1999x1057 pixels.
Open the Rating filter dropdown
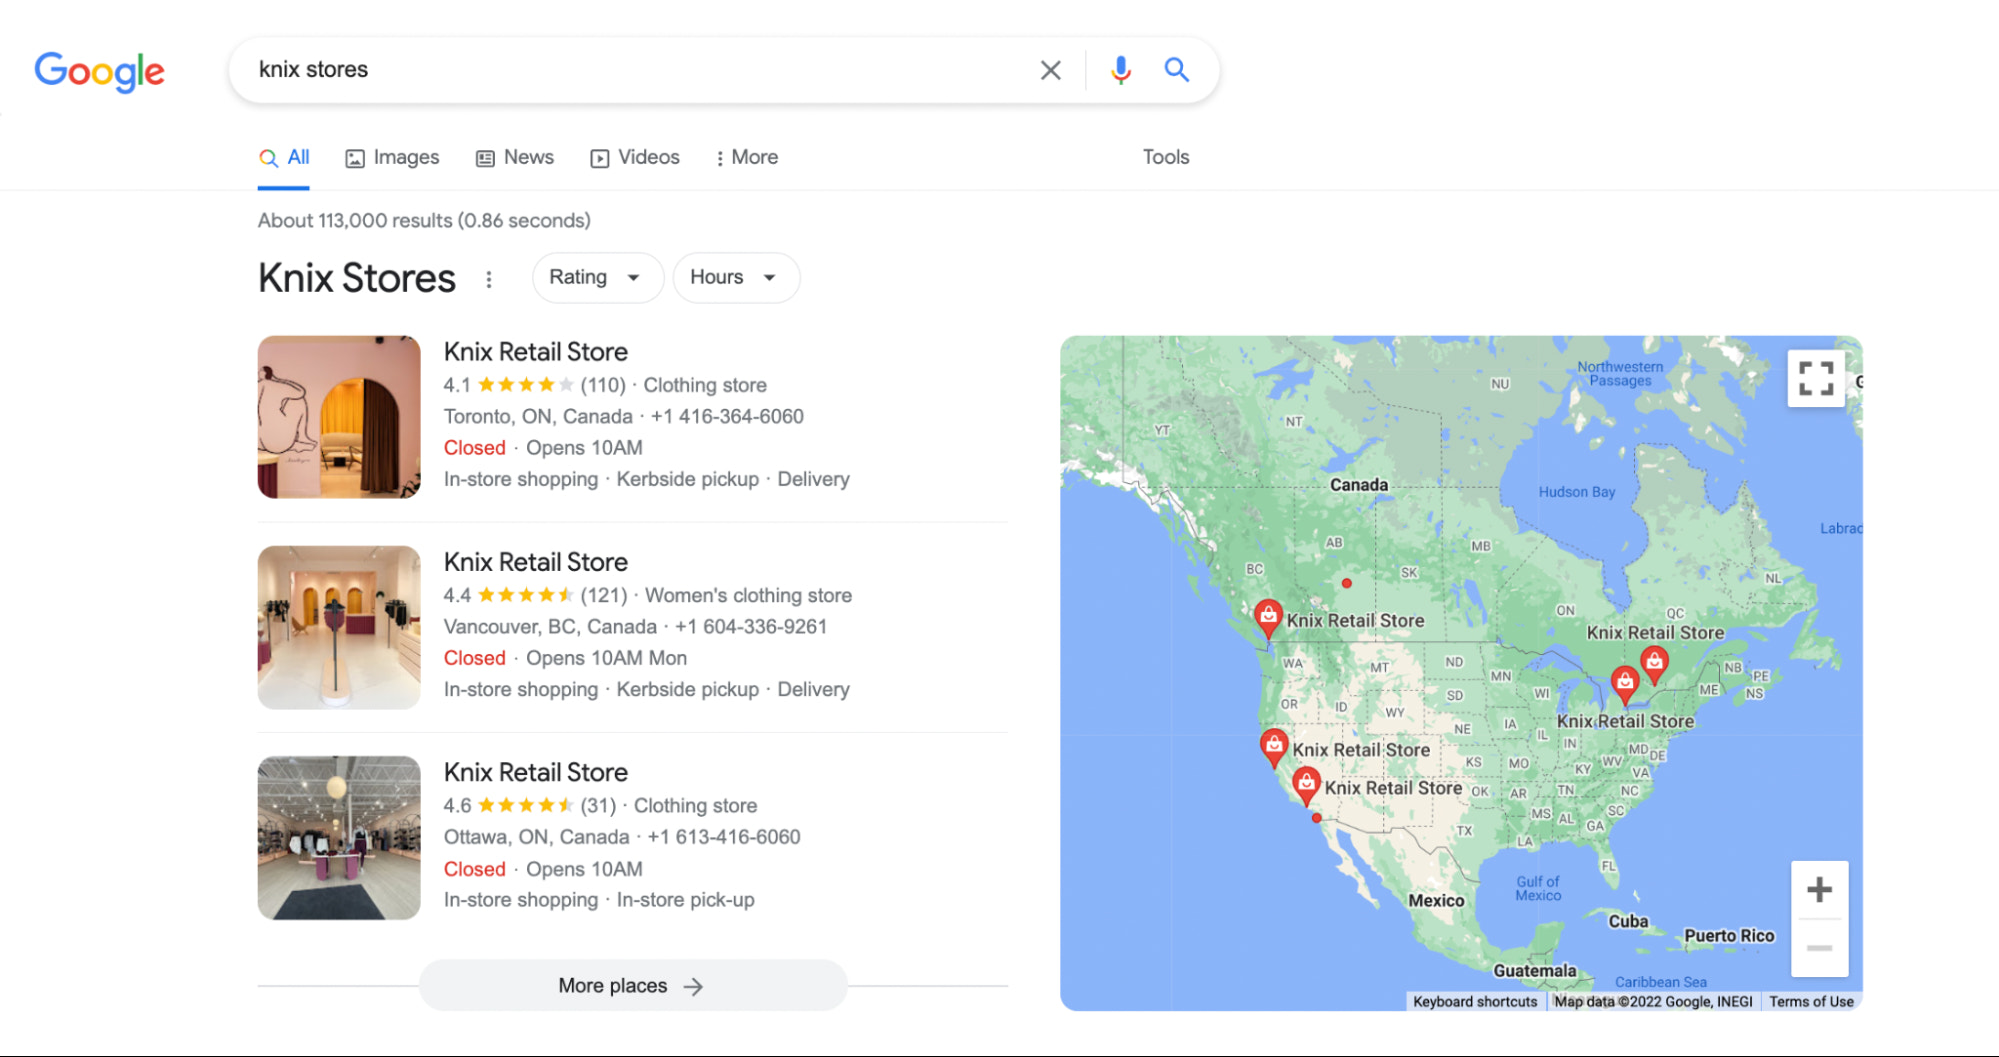click(597, 277)
